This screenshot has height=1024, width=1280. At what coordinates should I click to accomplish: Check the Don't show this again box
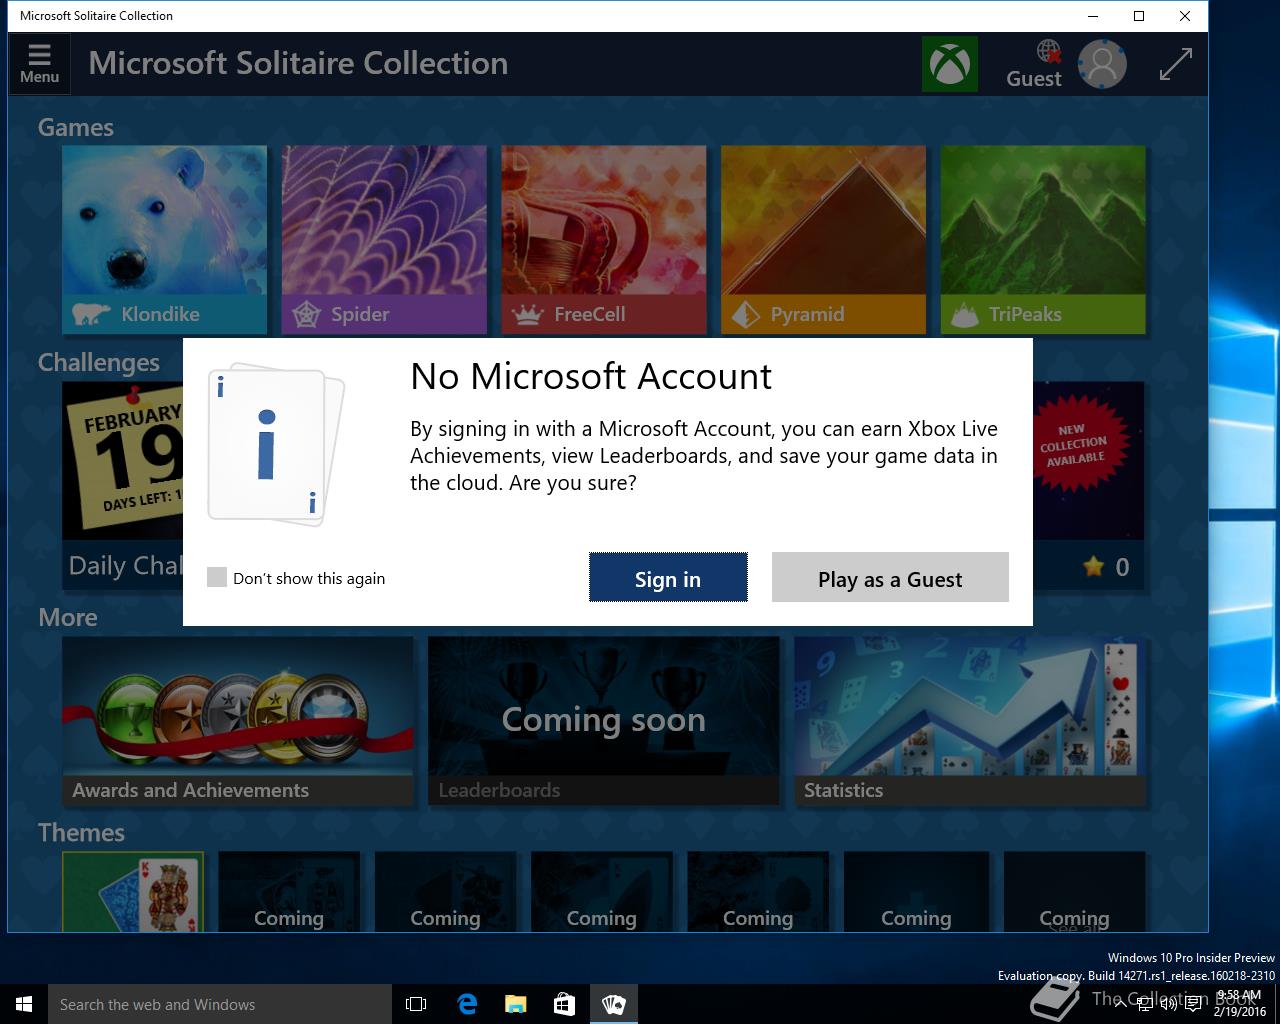tap(217, 577)
